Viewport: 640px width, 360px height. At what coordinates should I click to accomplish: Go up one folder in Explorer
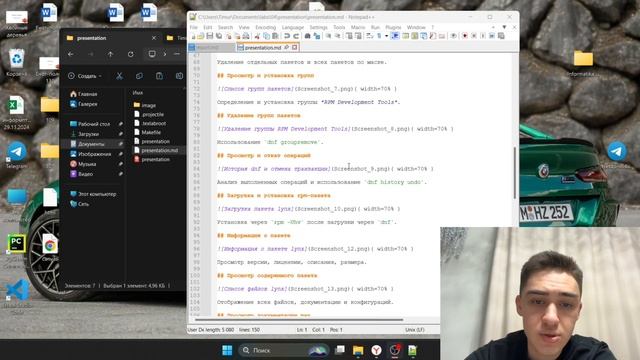coord(110,54)
